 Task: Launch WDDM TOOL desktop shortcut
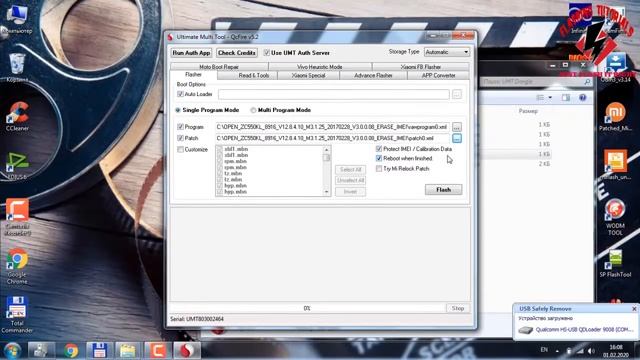coord(615,216)
